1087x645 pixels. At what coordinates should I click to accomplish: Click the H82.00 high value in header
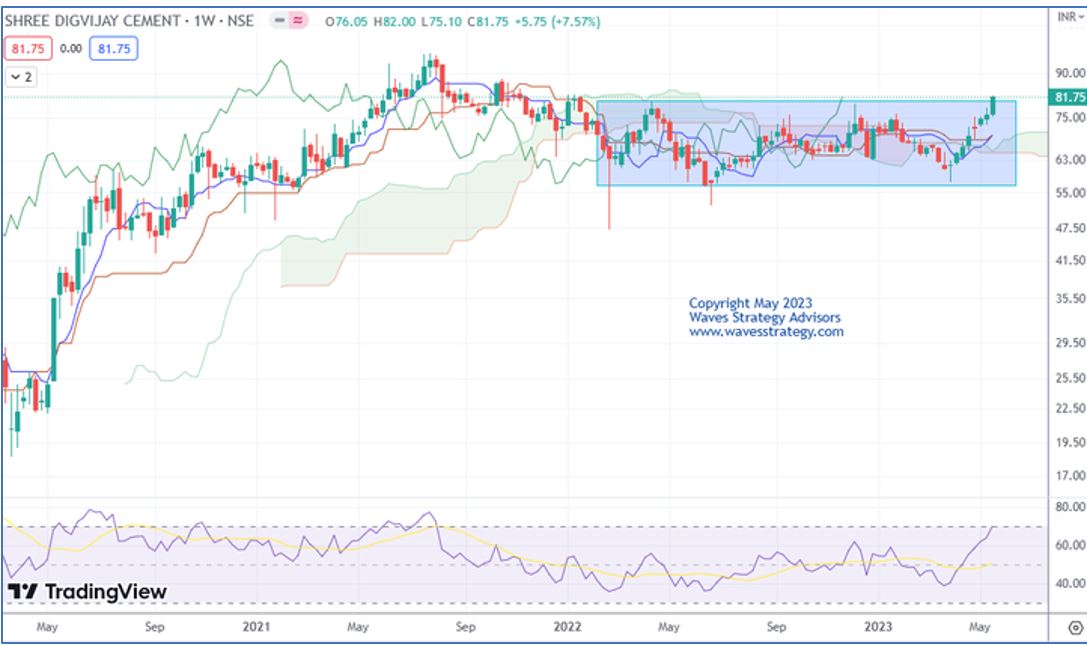point(395,22)
